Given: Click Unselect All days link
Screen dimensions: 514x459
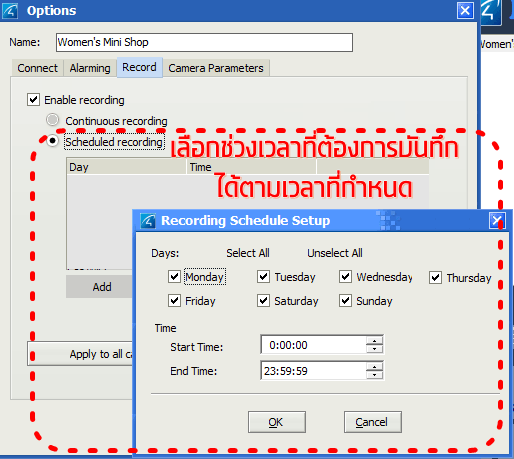Looking at the screenshot, I should 335,253.
